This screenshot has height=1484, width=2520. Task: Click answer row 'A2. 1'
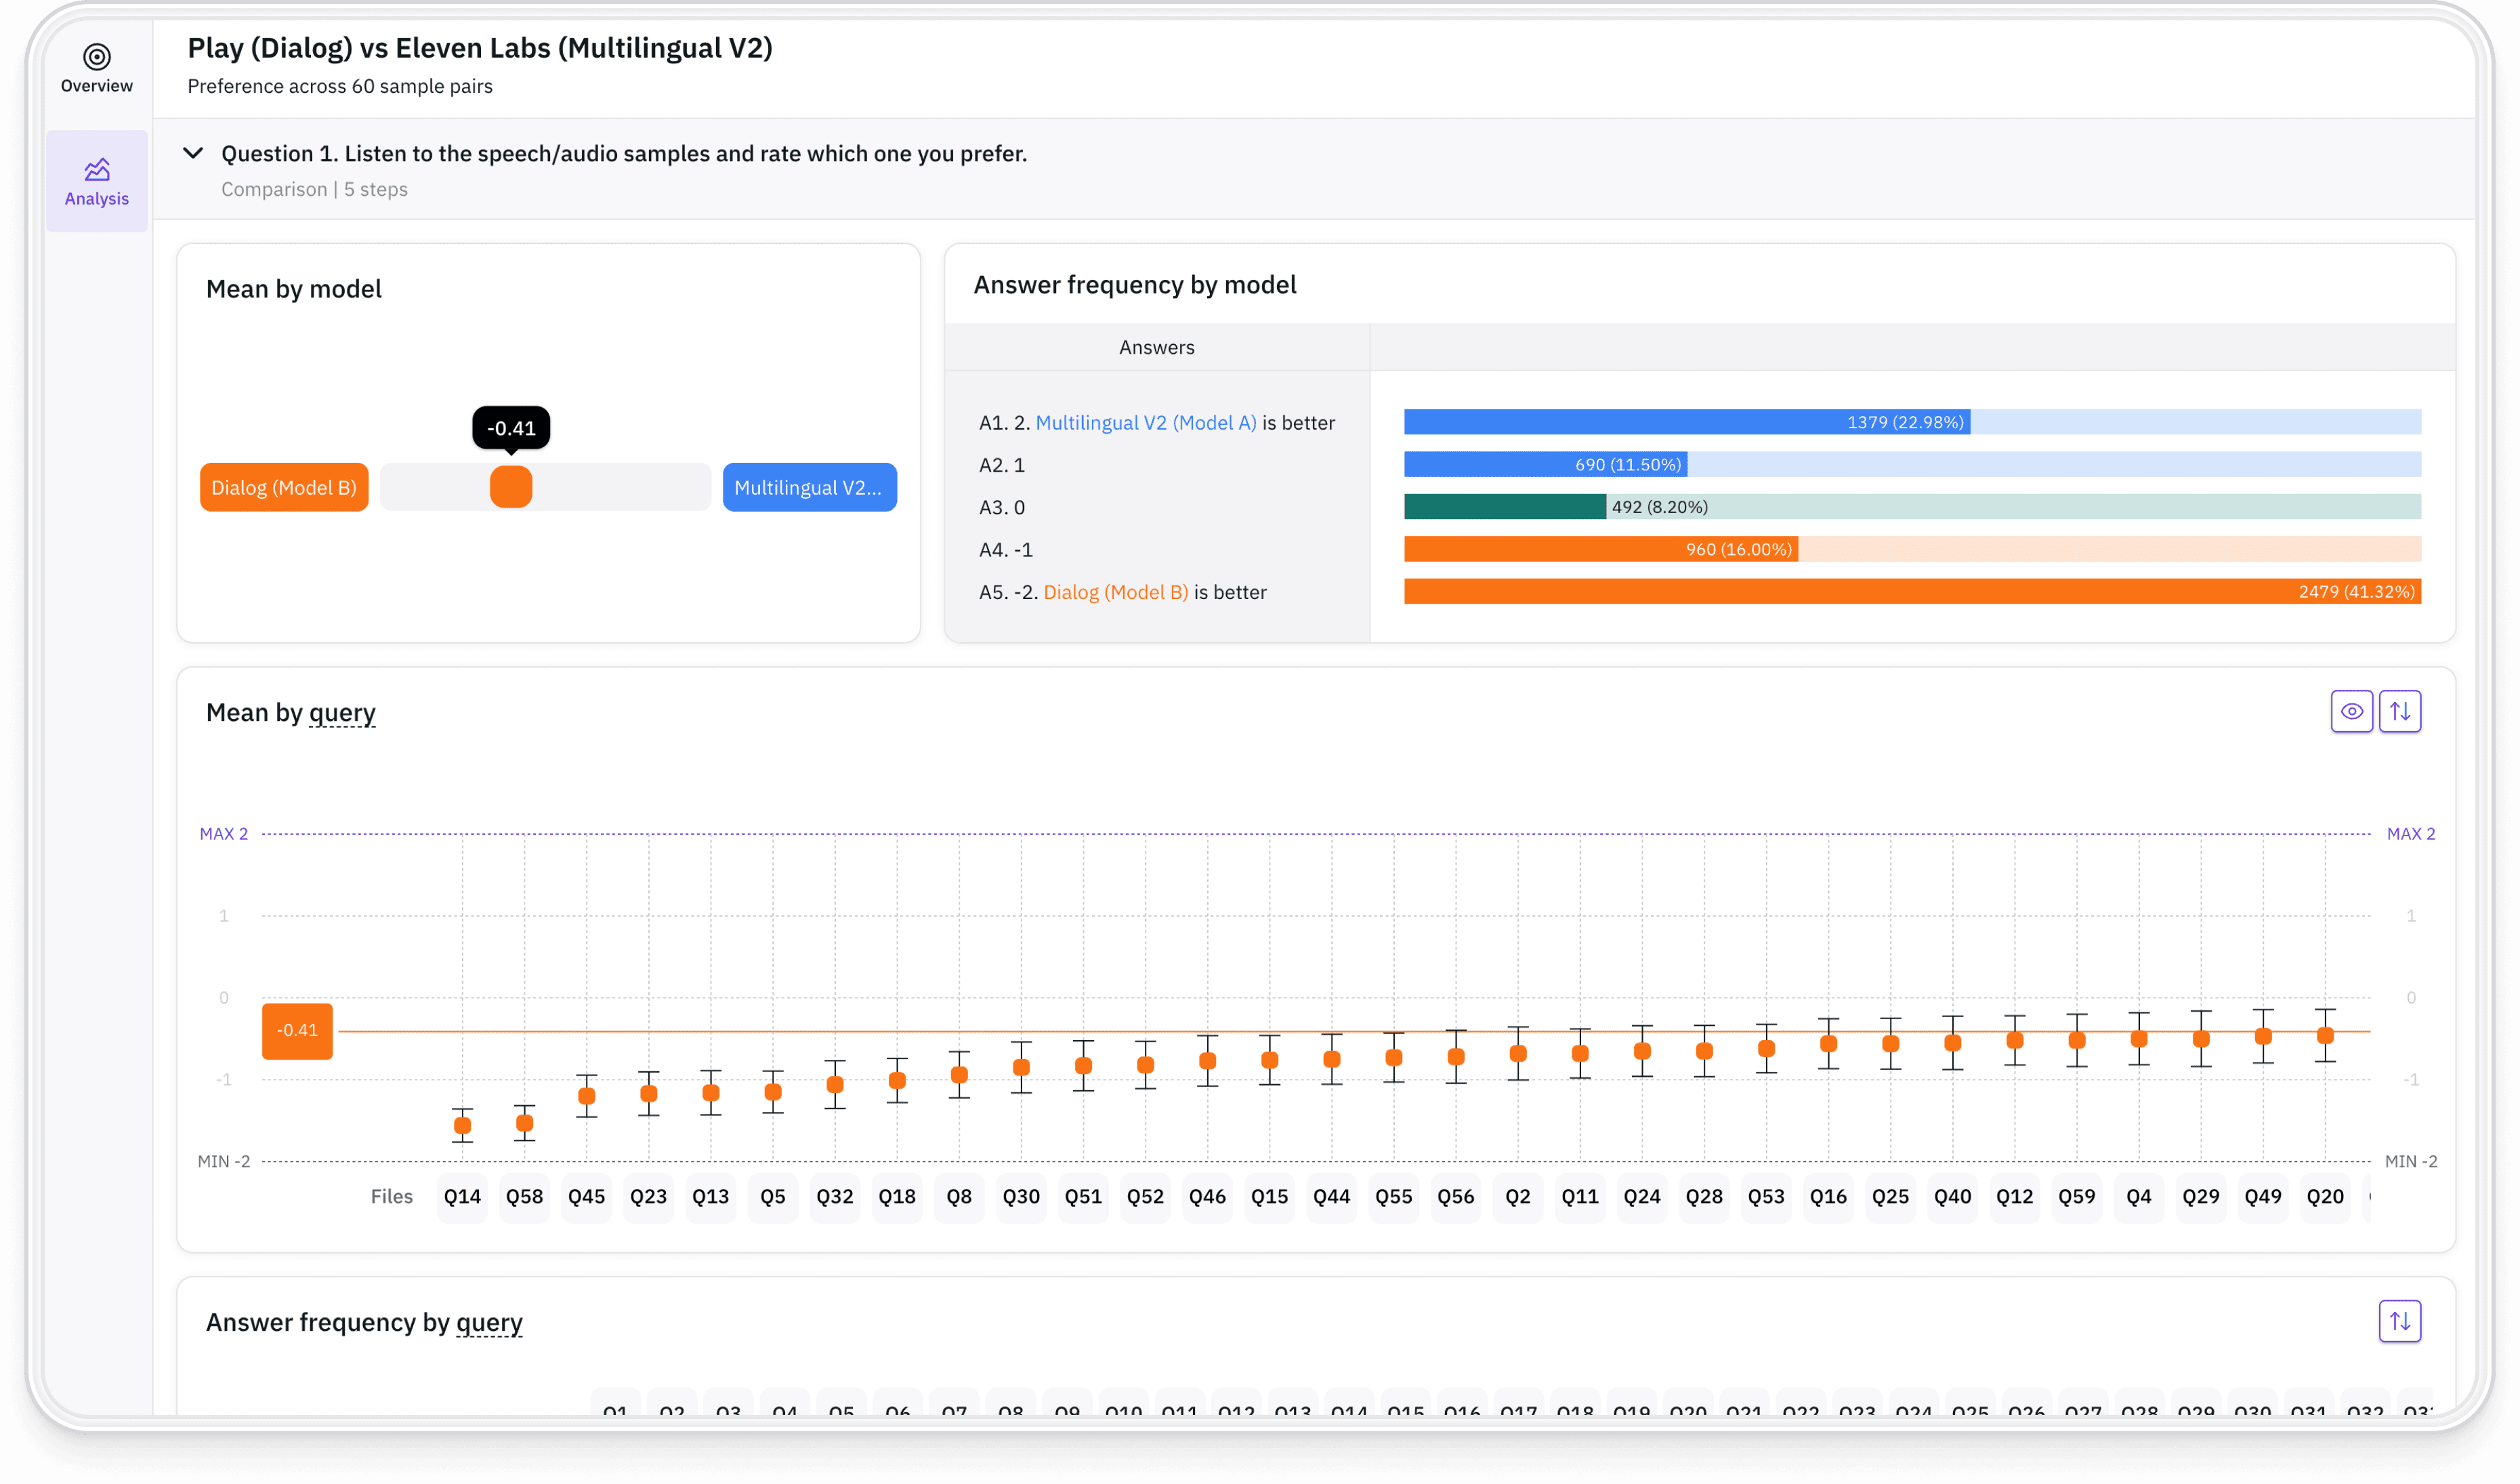pos(1002,465)
